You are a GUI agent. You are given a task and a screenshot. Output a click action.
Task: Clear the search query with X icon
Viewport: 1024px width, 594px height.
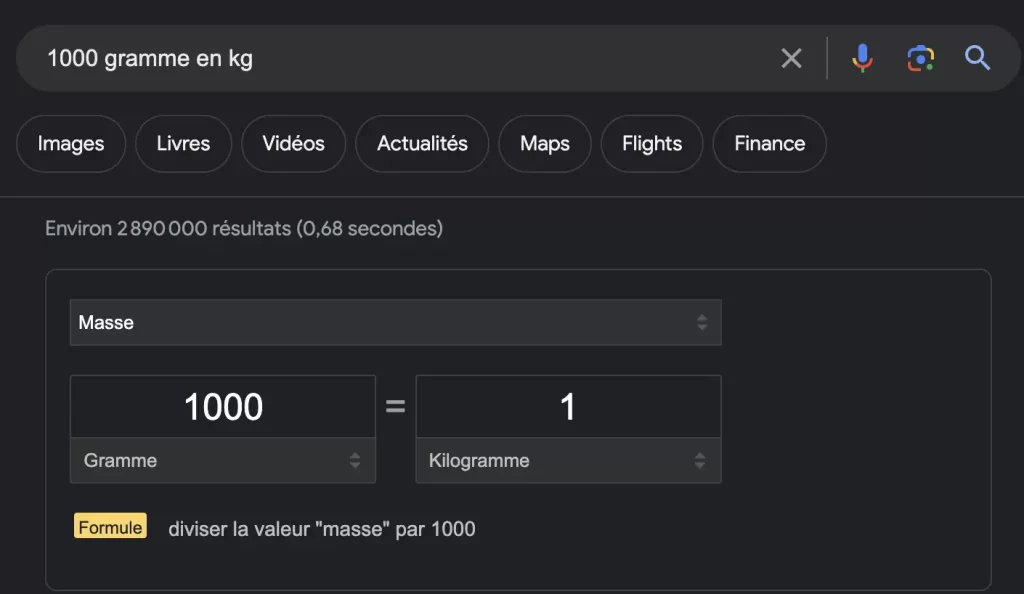pos(791,59)
